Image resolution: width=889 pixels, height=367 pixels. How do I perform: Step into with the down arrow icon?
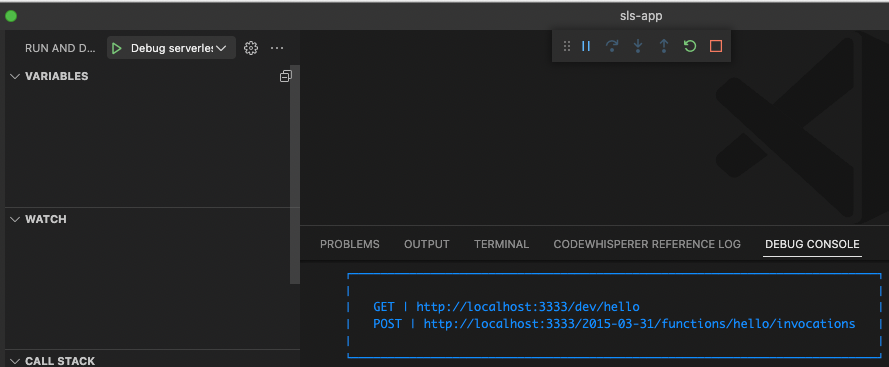638,46
